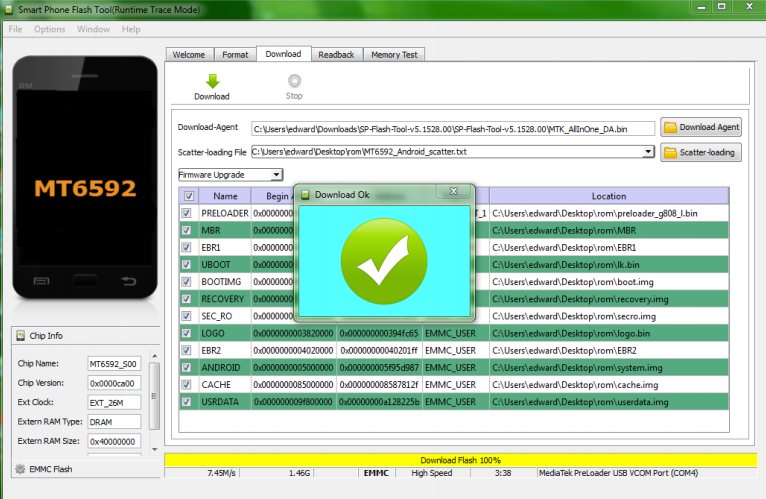Select the Download tab
The height and width of the screenshot is (499, 766).
[x=283, y=54]
